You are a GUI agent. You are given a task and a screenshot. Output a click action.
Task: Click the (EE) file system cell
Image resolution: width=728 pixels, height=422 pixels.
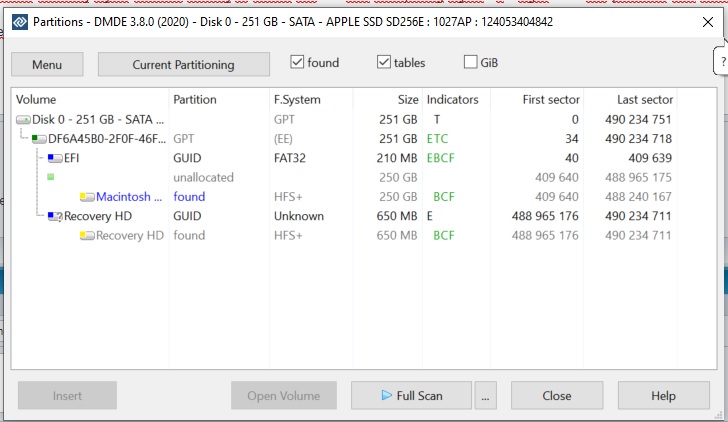click(x=283, y=139)
